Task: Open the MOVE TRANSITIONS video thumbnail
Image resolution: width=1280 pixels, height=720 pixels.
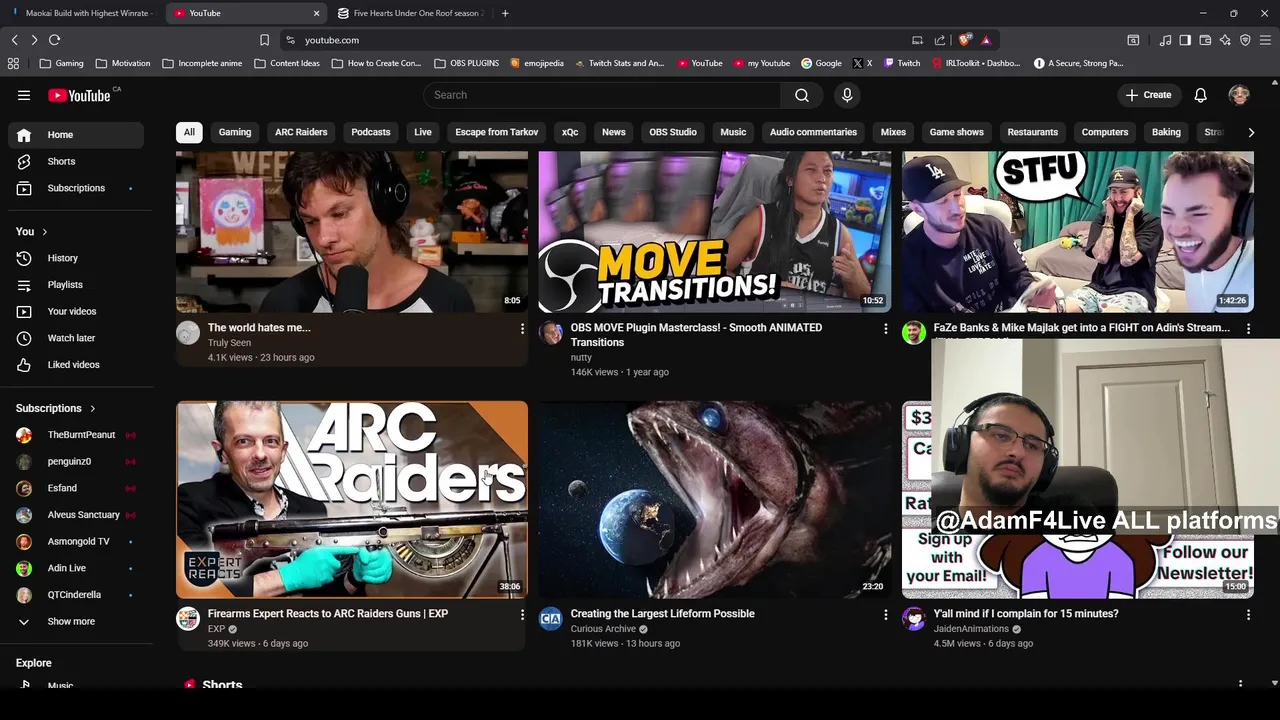Action: coord(714,232)
